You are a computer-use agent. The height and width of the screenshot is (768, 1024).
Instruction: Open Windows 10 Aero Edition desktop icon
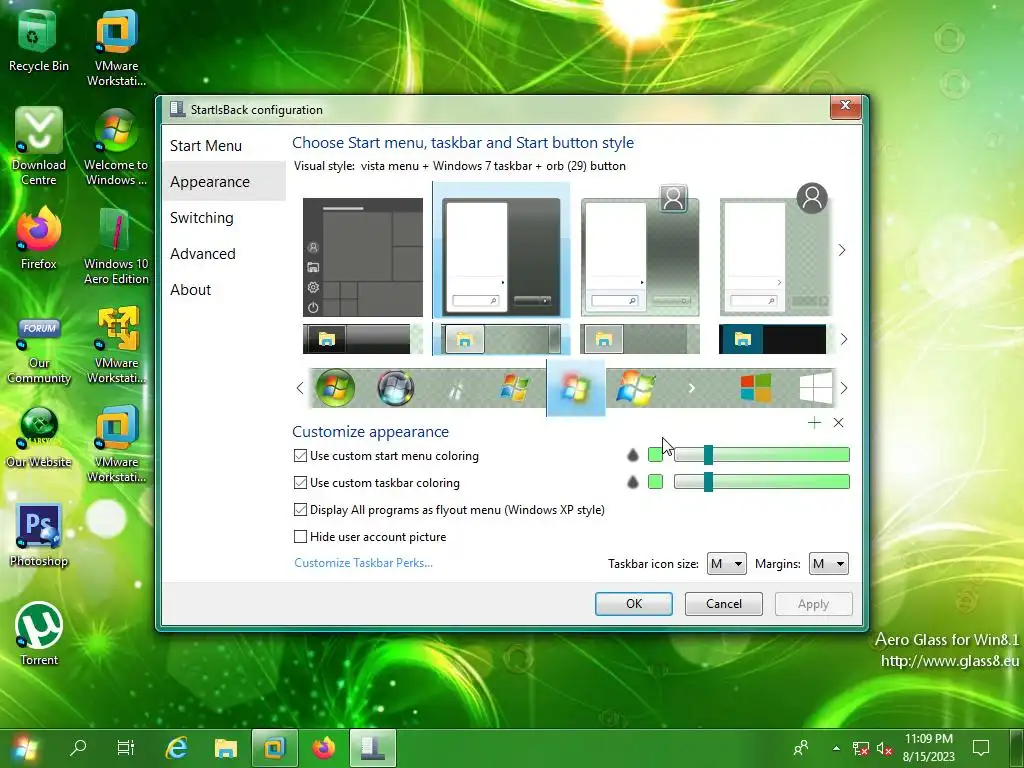116,247
